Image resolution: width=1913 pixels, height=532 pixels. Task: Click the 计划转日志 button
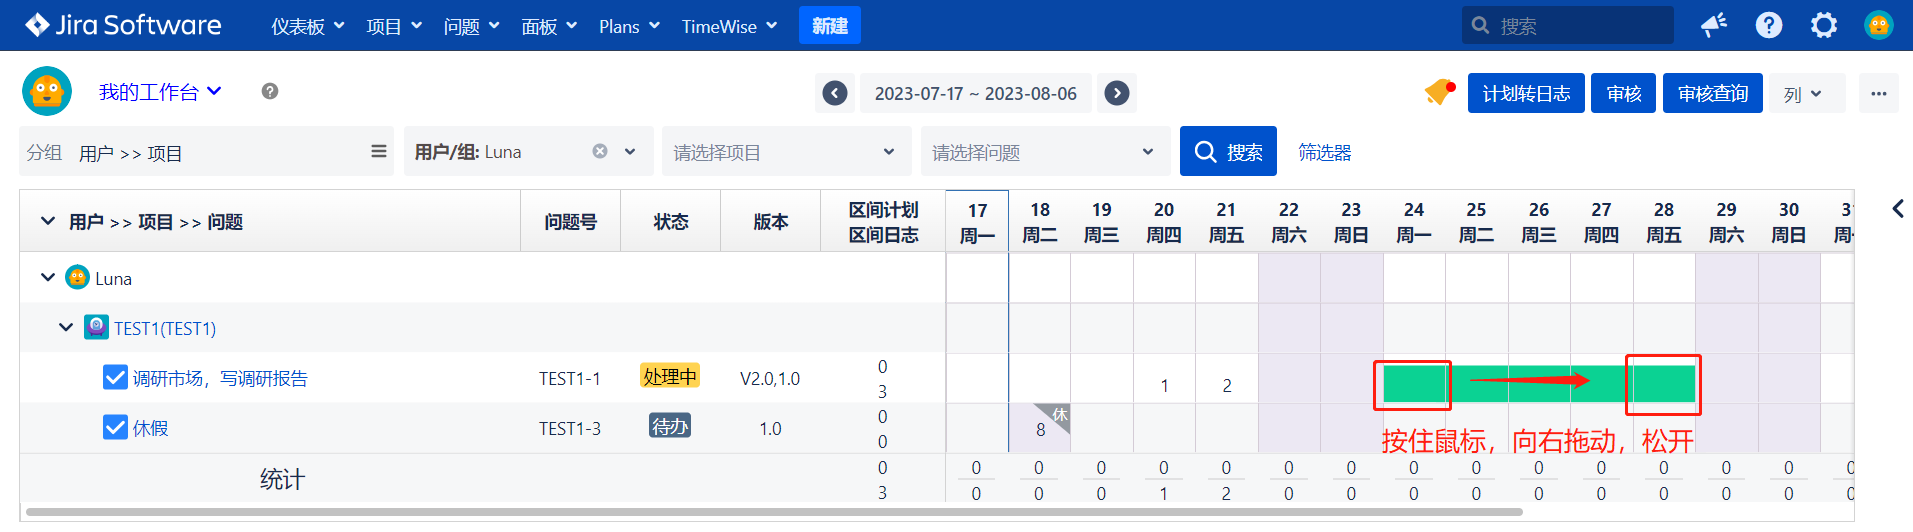click(x=1525, y=93)
